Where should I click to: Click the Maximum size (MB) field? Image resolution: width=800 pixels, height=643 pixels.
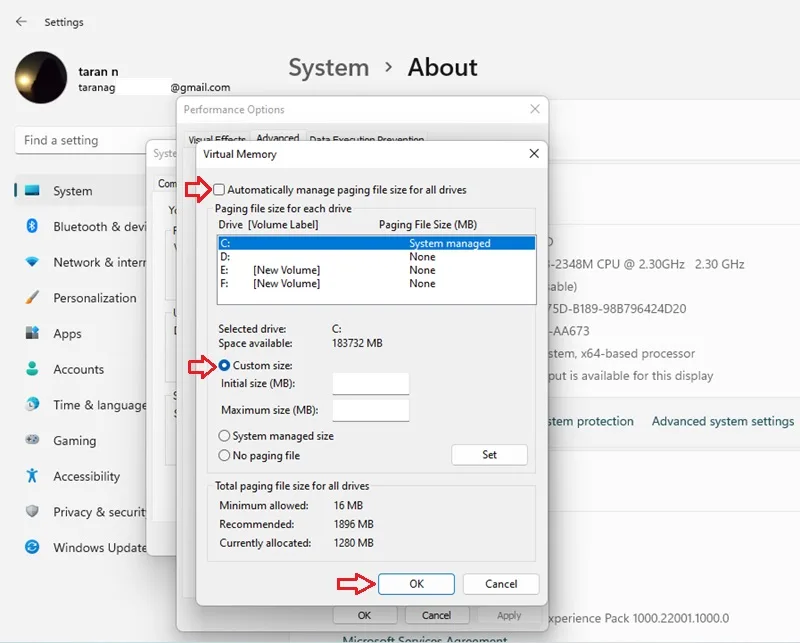click(371, 410)
